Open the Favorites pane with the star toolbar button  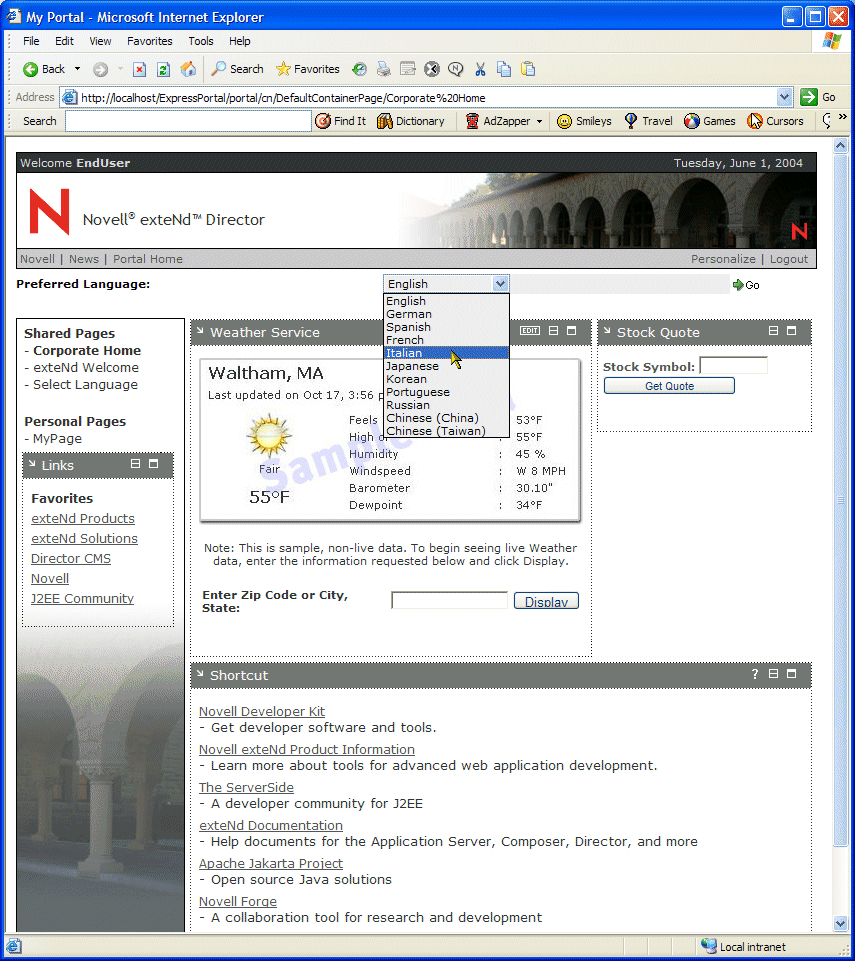[308, 69]
